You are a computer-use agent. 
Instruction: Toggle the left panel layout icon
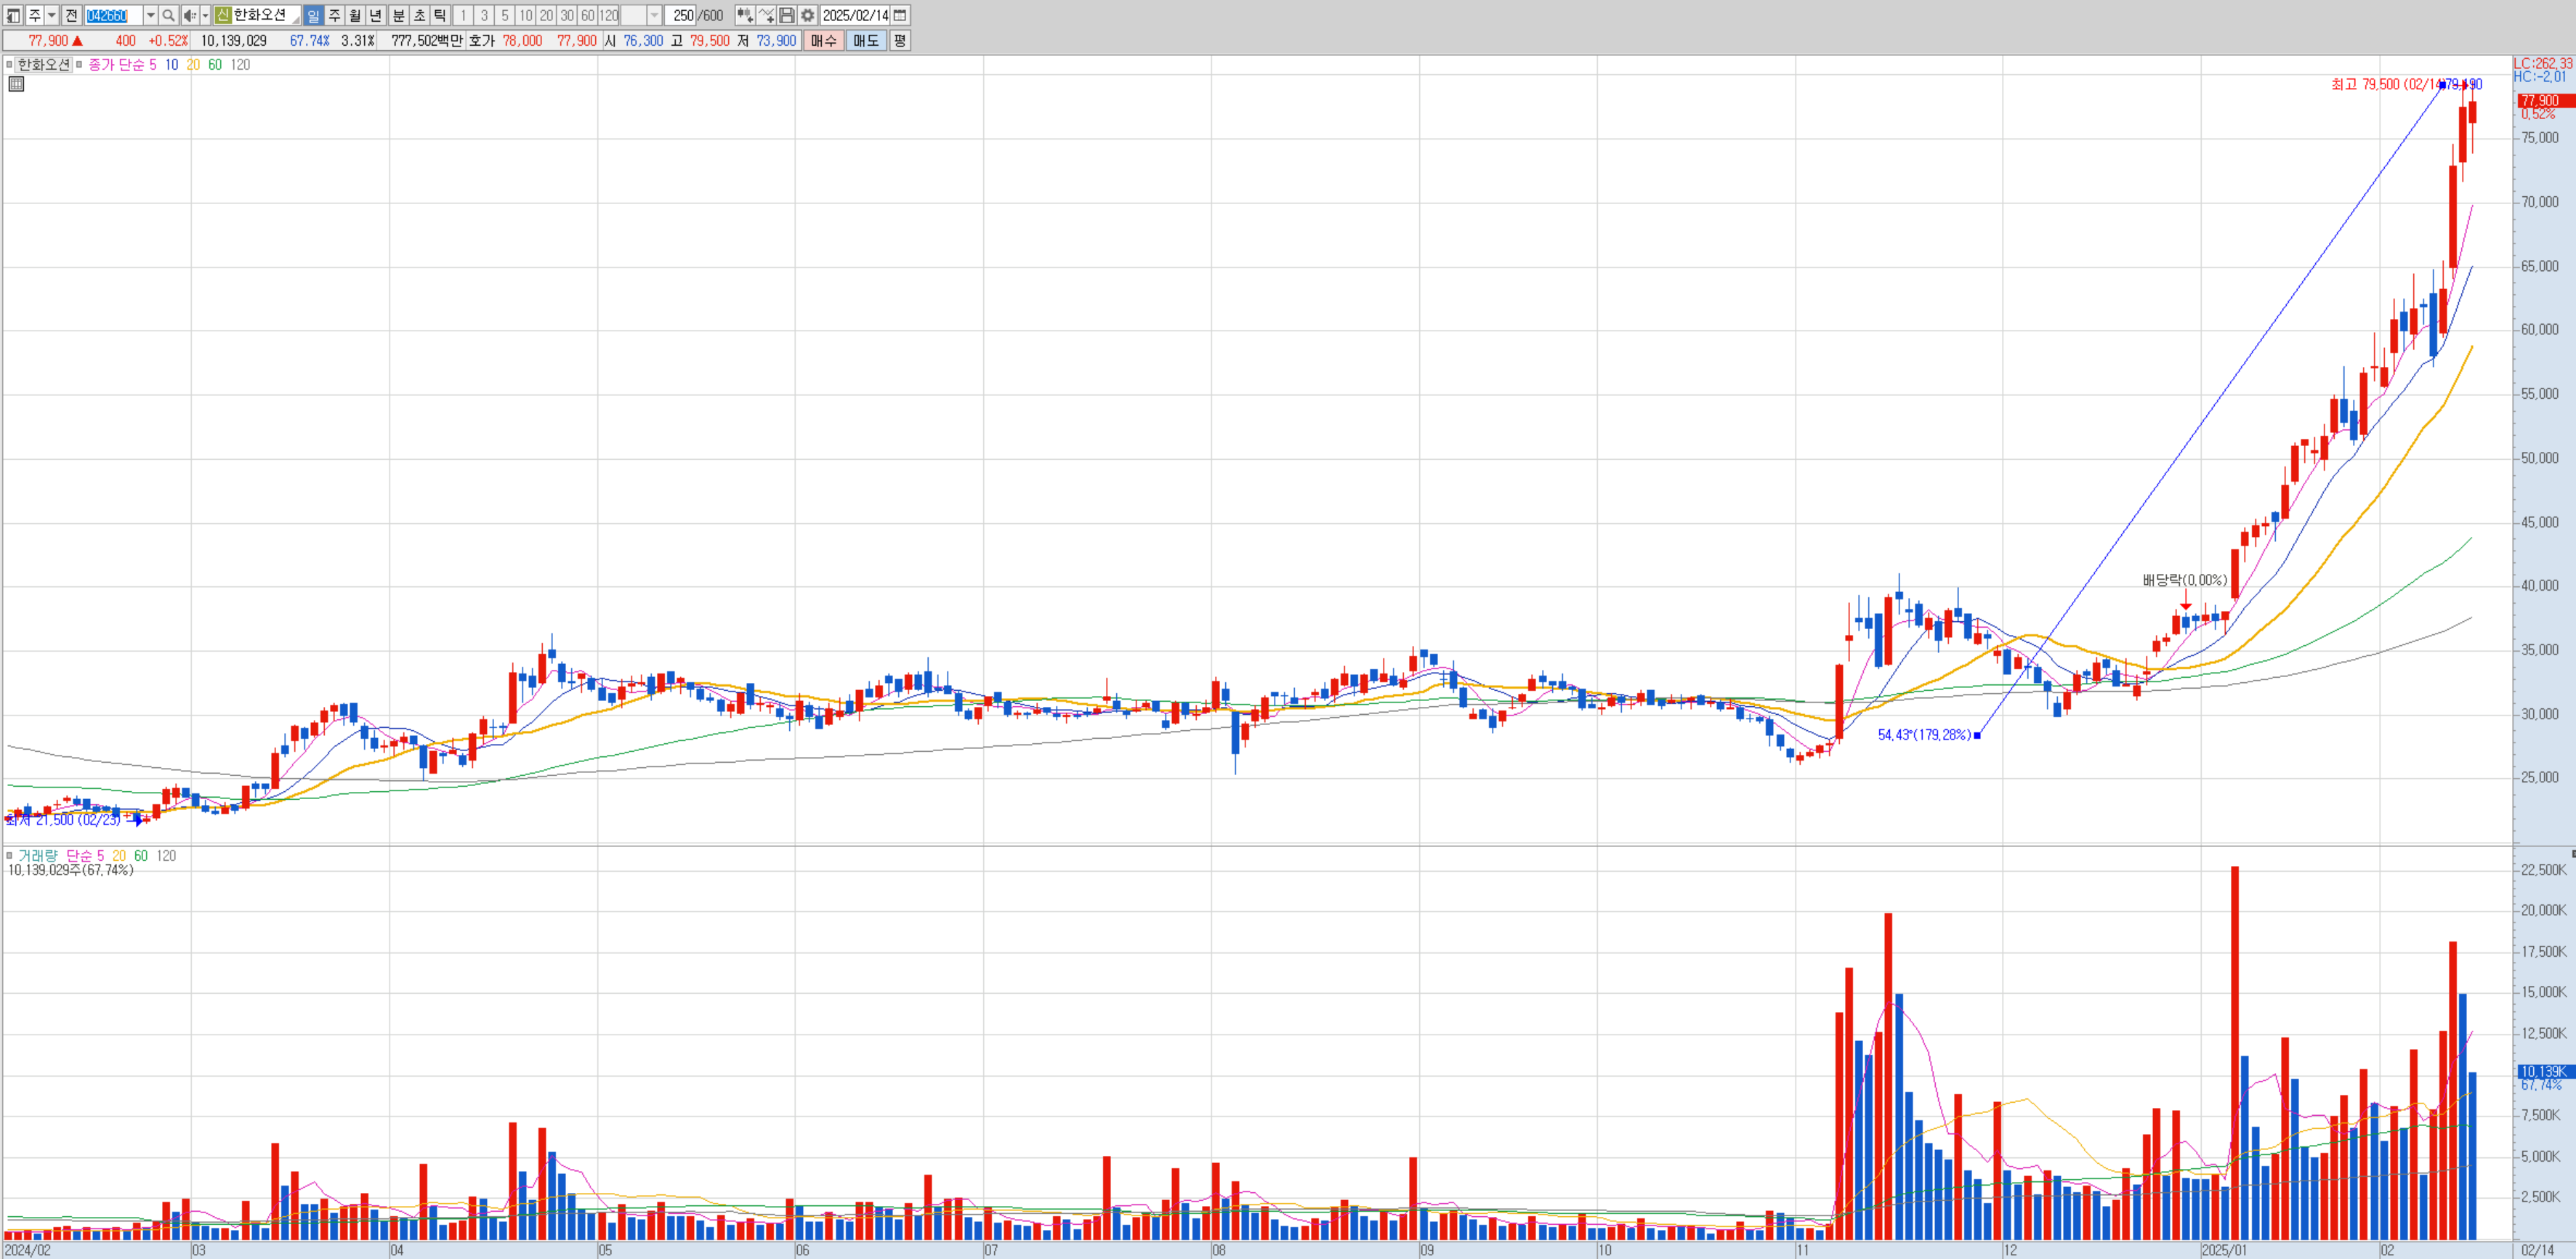pos(13,15)
